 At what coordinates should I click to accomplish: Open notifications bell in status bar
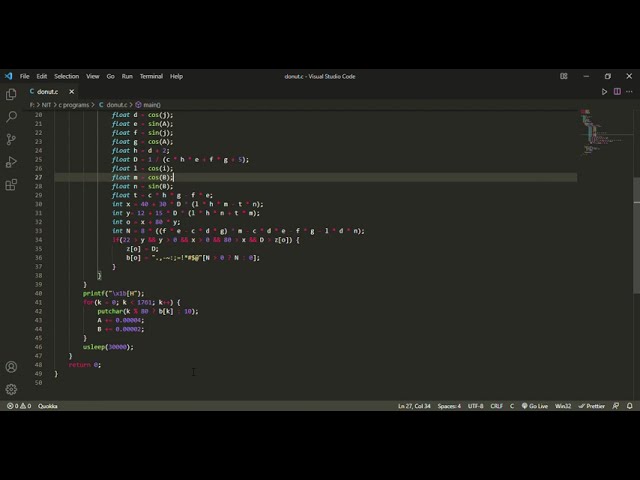pyautogui.click(x=630, y=406)
